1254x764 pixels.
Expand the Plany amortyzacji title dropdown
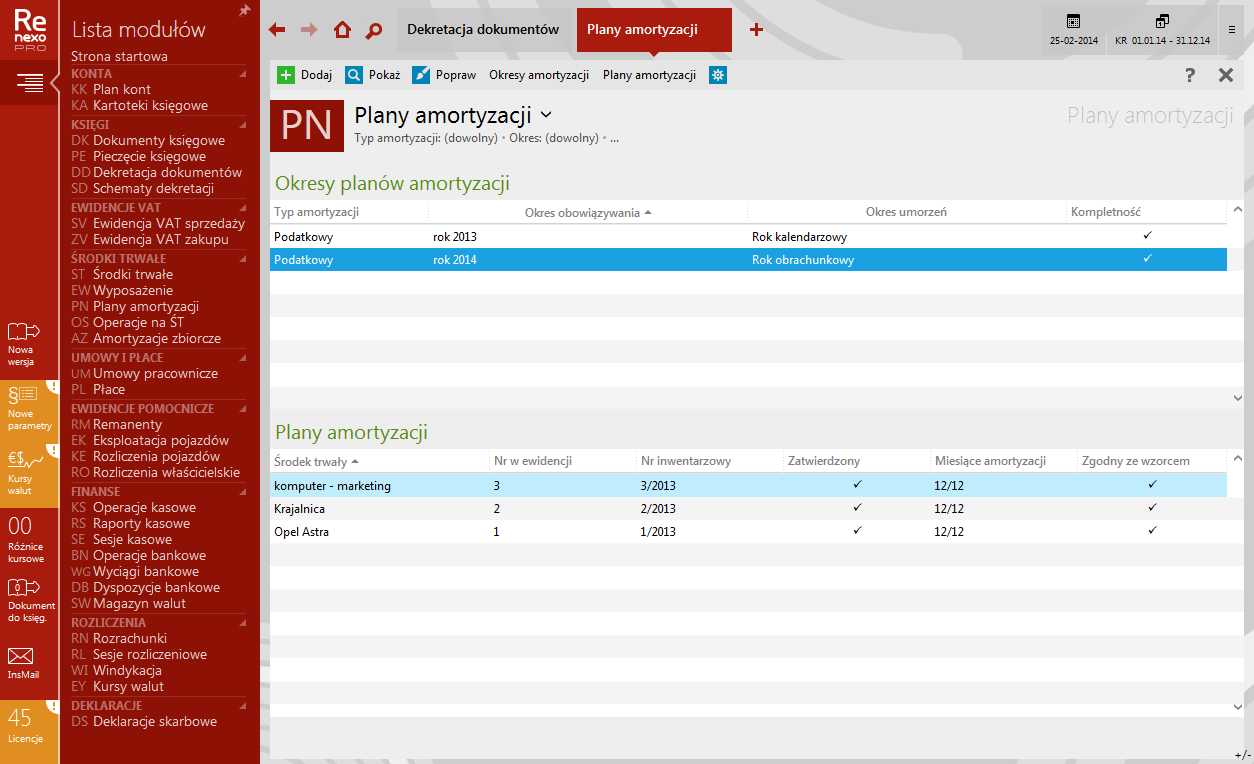pos(546,115)
